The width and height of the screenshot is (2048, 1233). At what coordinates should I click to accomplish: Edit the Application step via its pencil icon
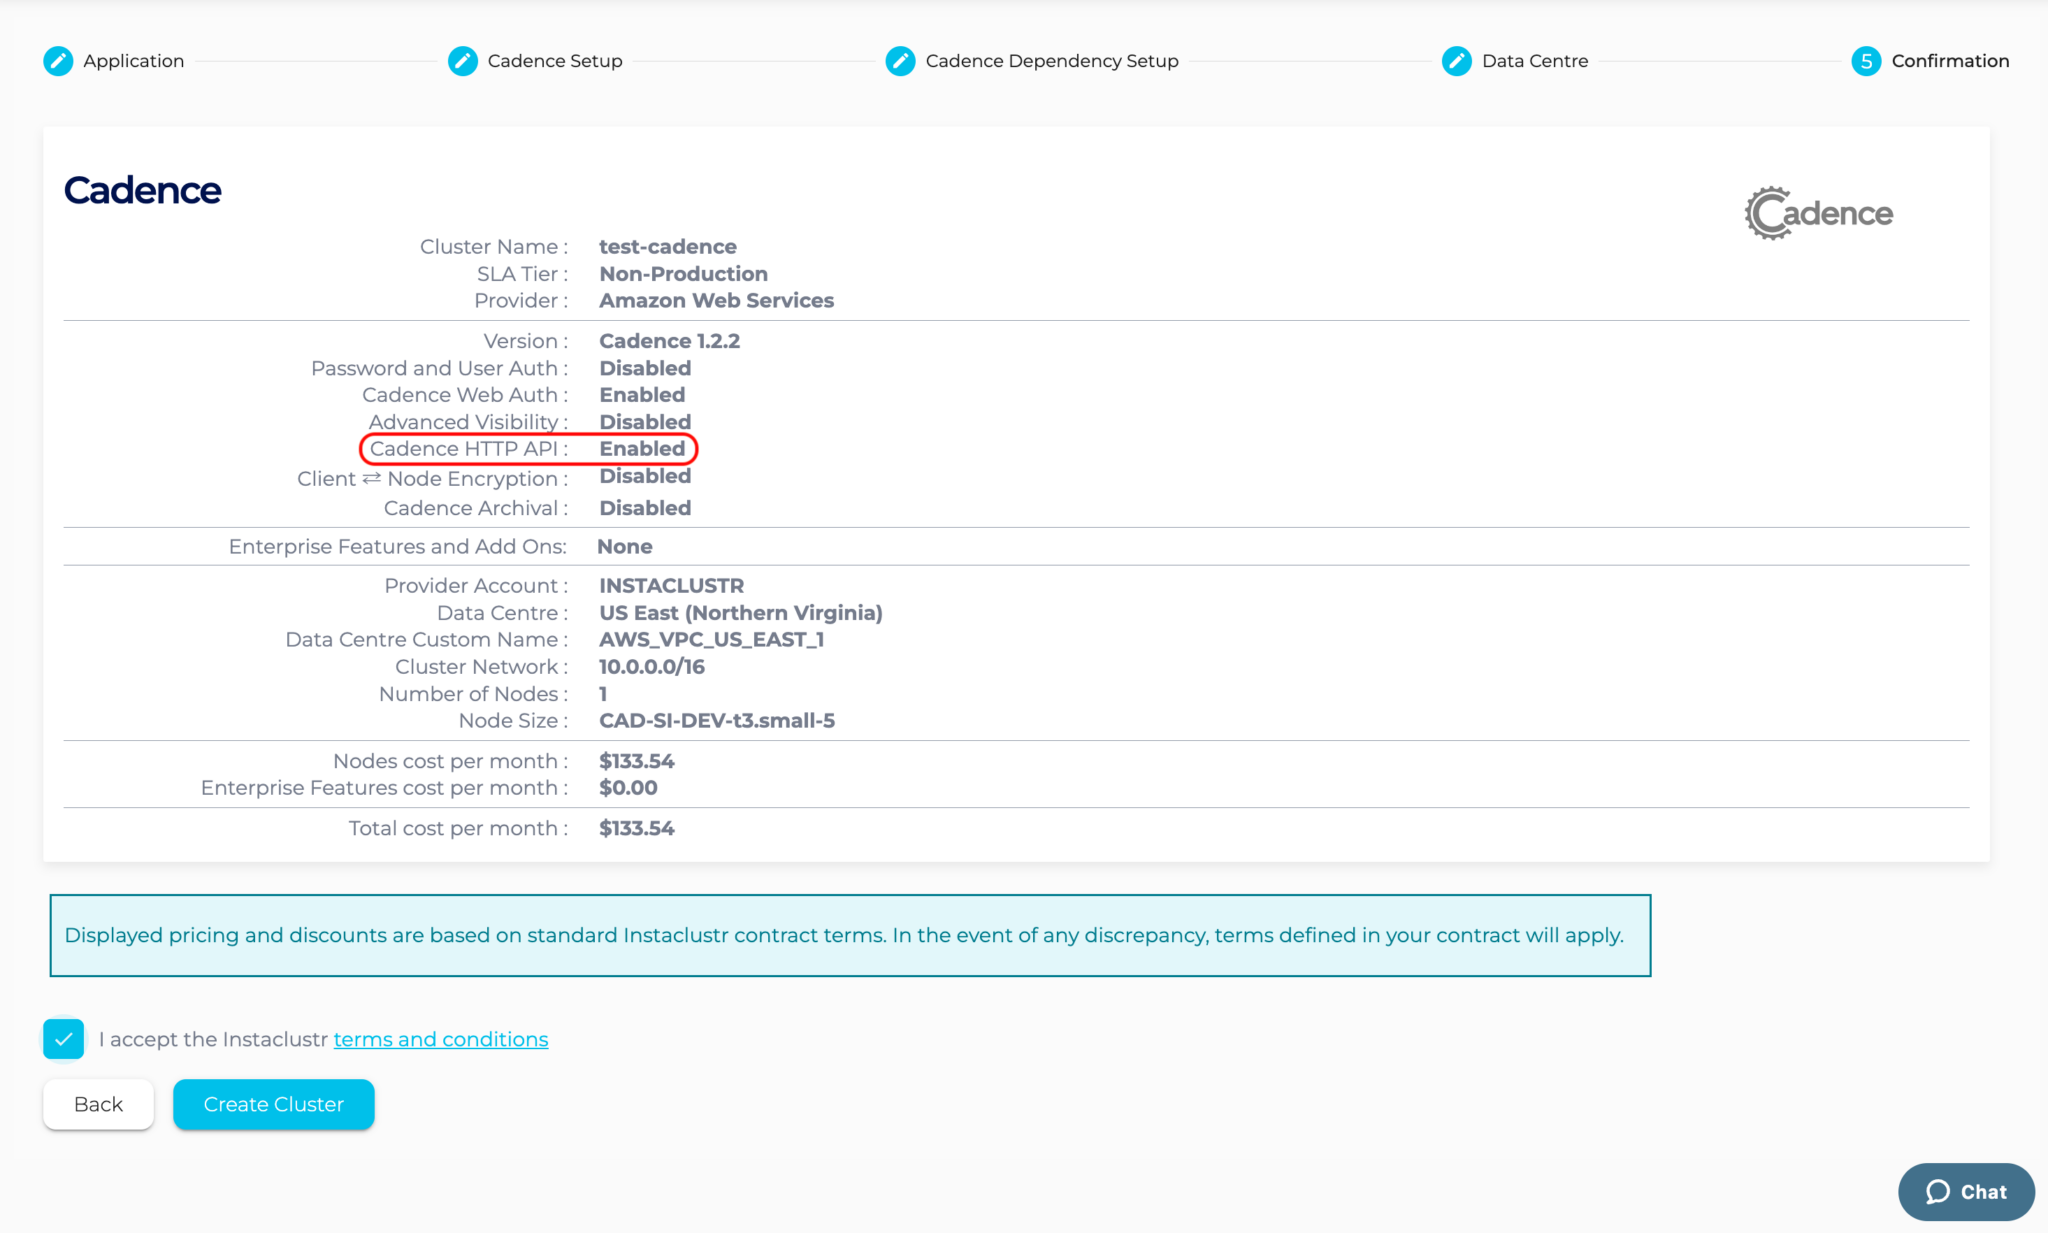(58, 60)
